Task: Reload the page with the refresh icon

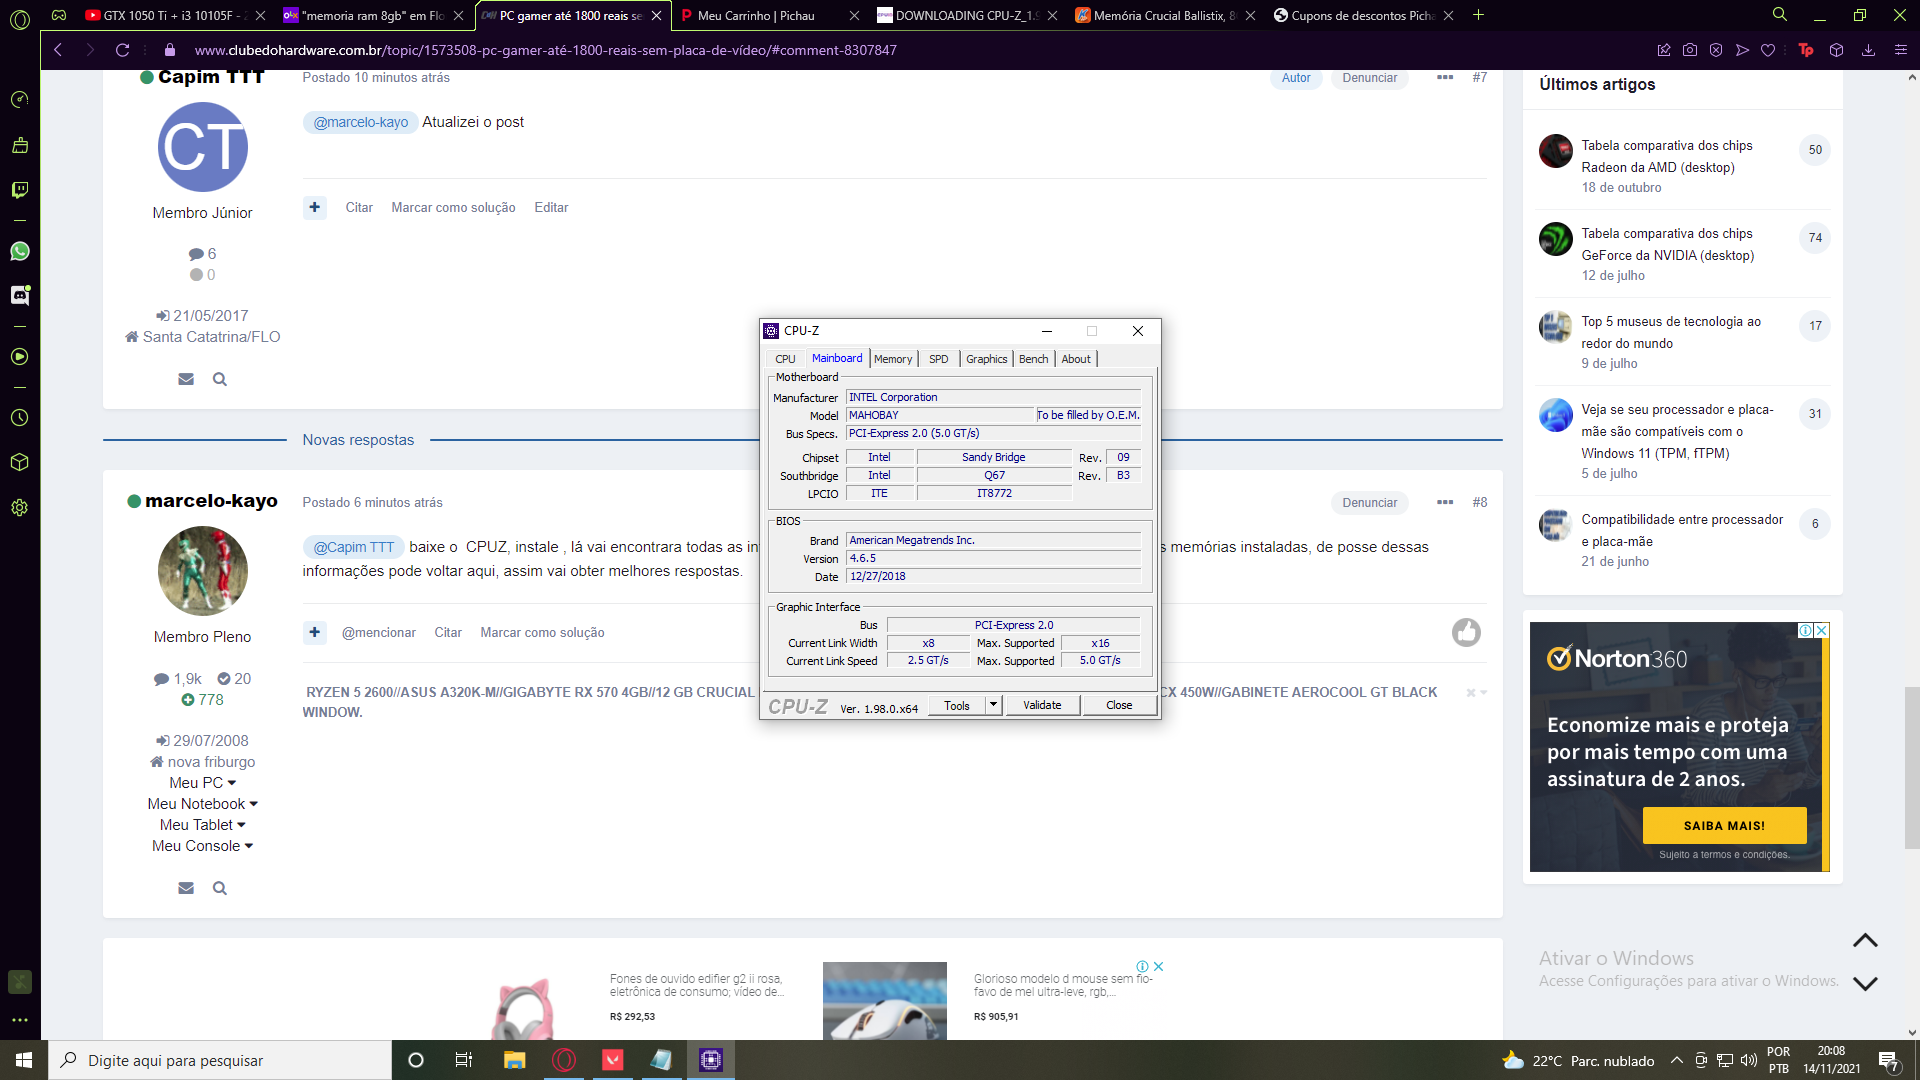Action: [122, 50]
